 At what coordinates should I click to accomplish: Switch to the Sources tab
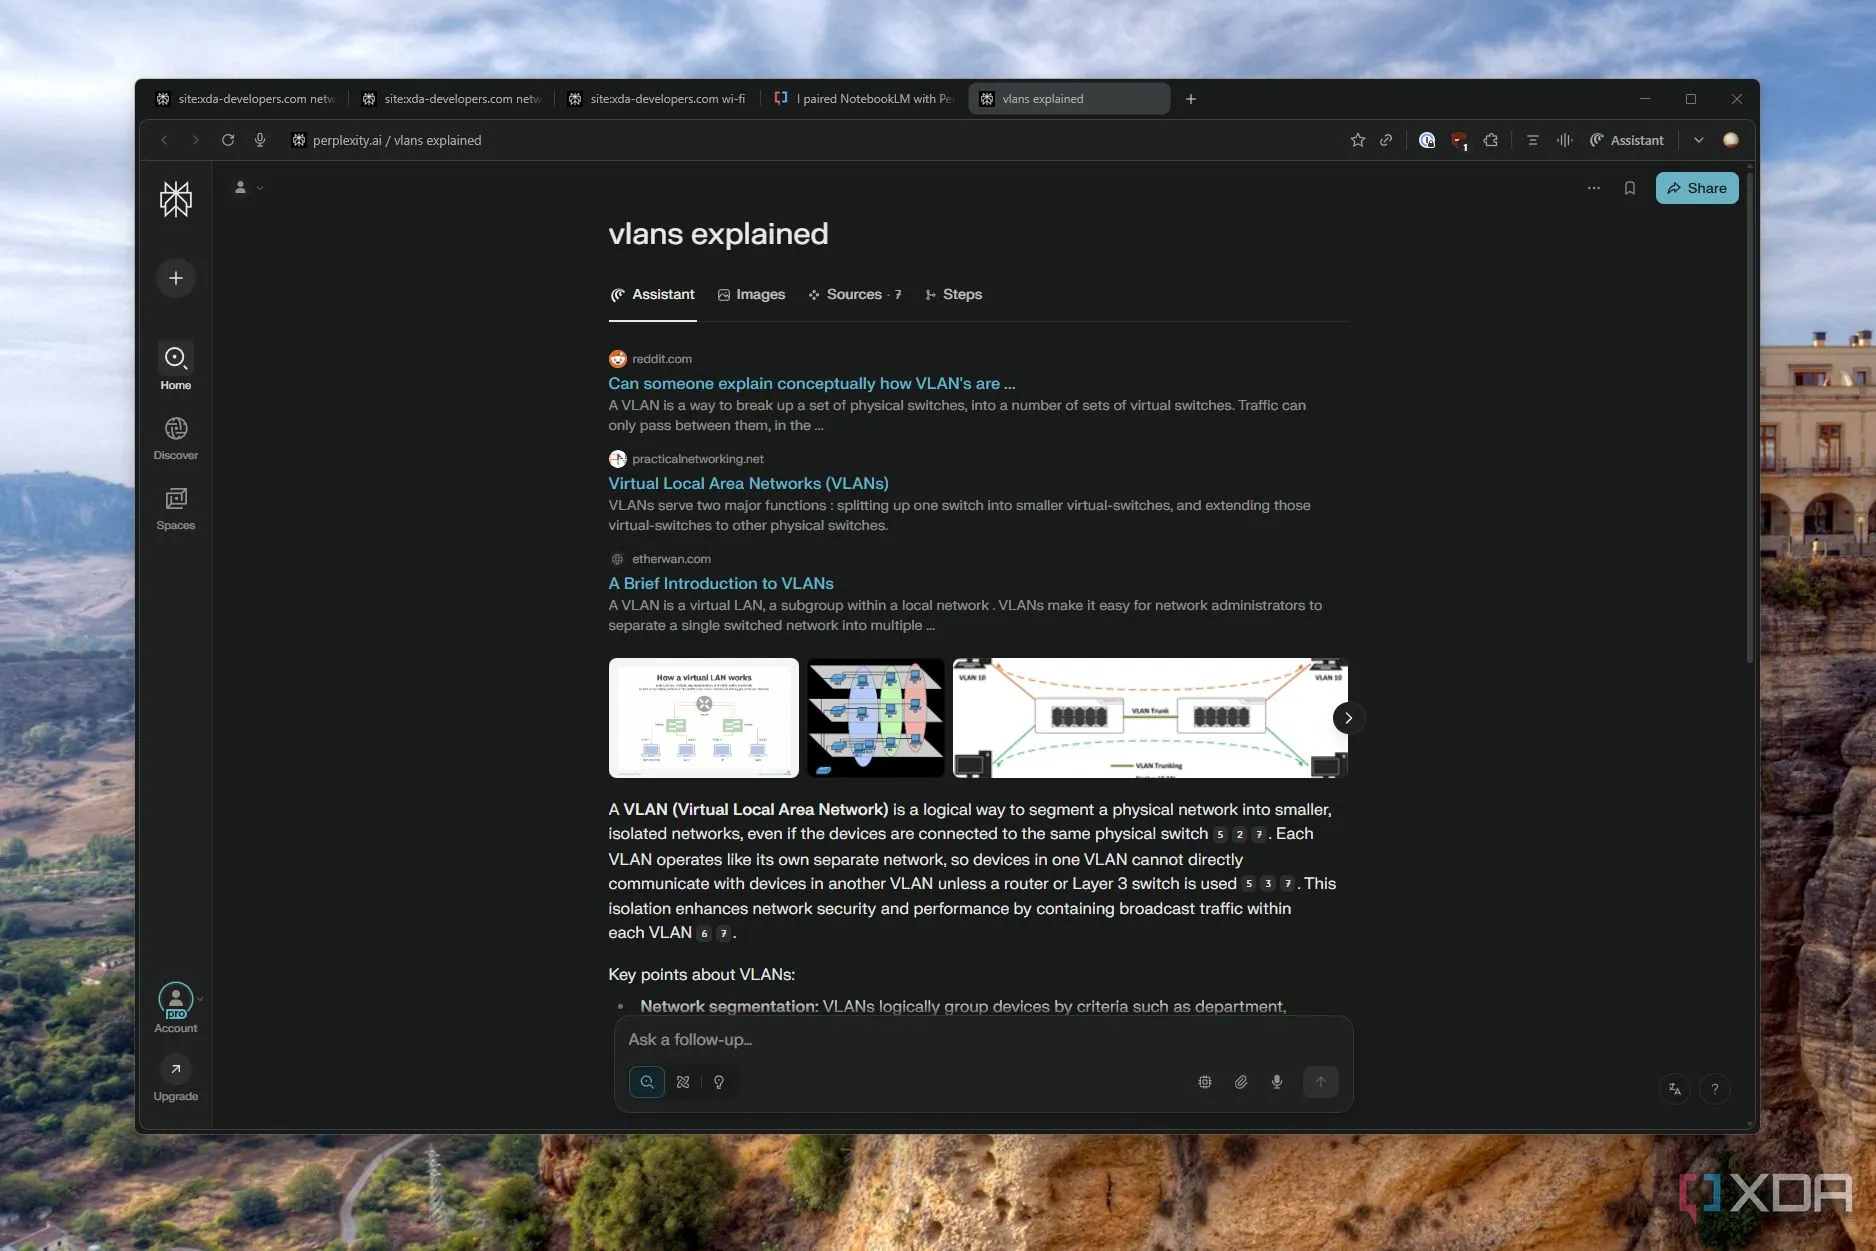point(855,295)
